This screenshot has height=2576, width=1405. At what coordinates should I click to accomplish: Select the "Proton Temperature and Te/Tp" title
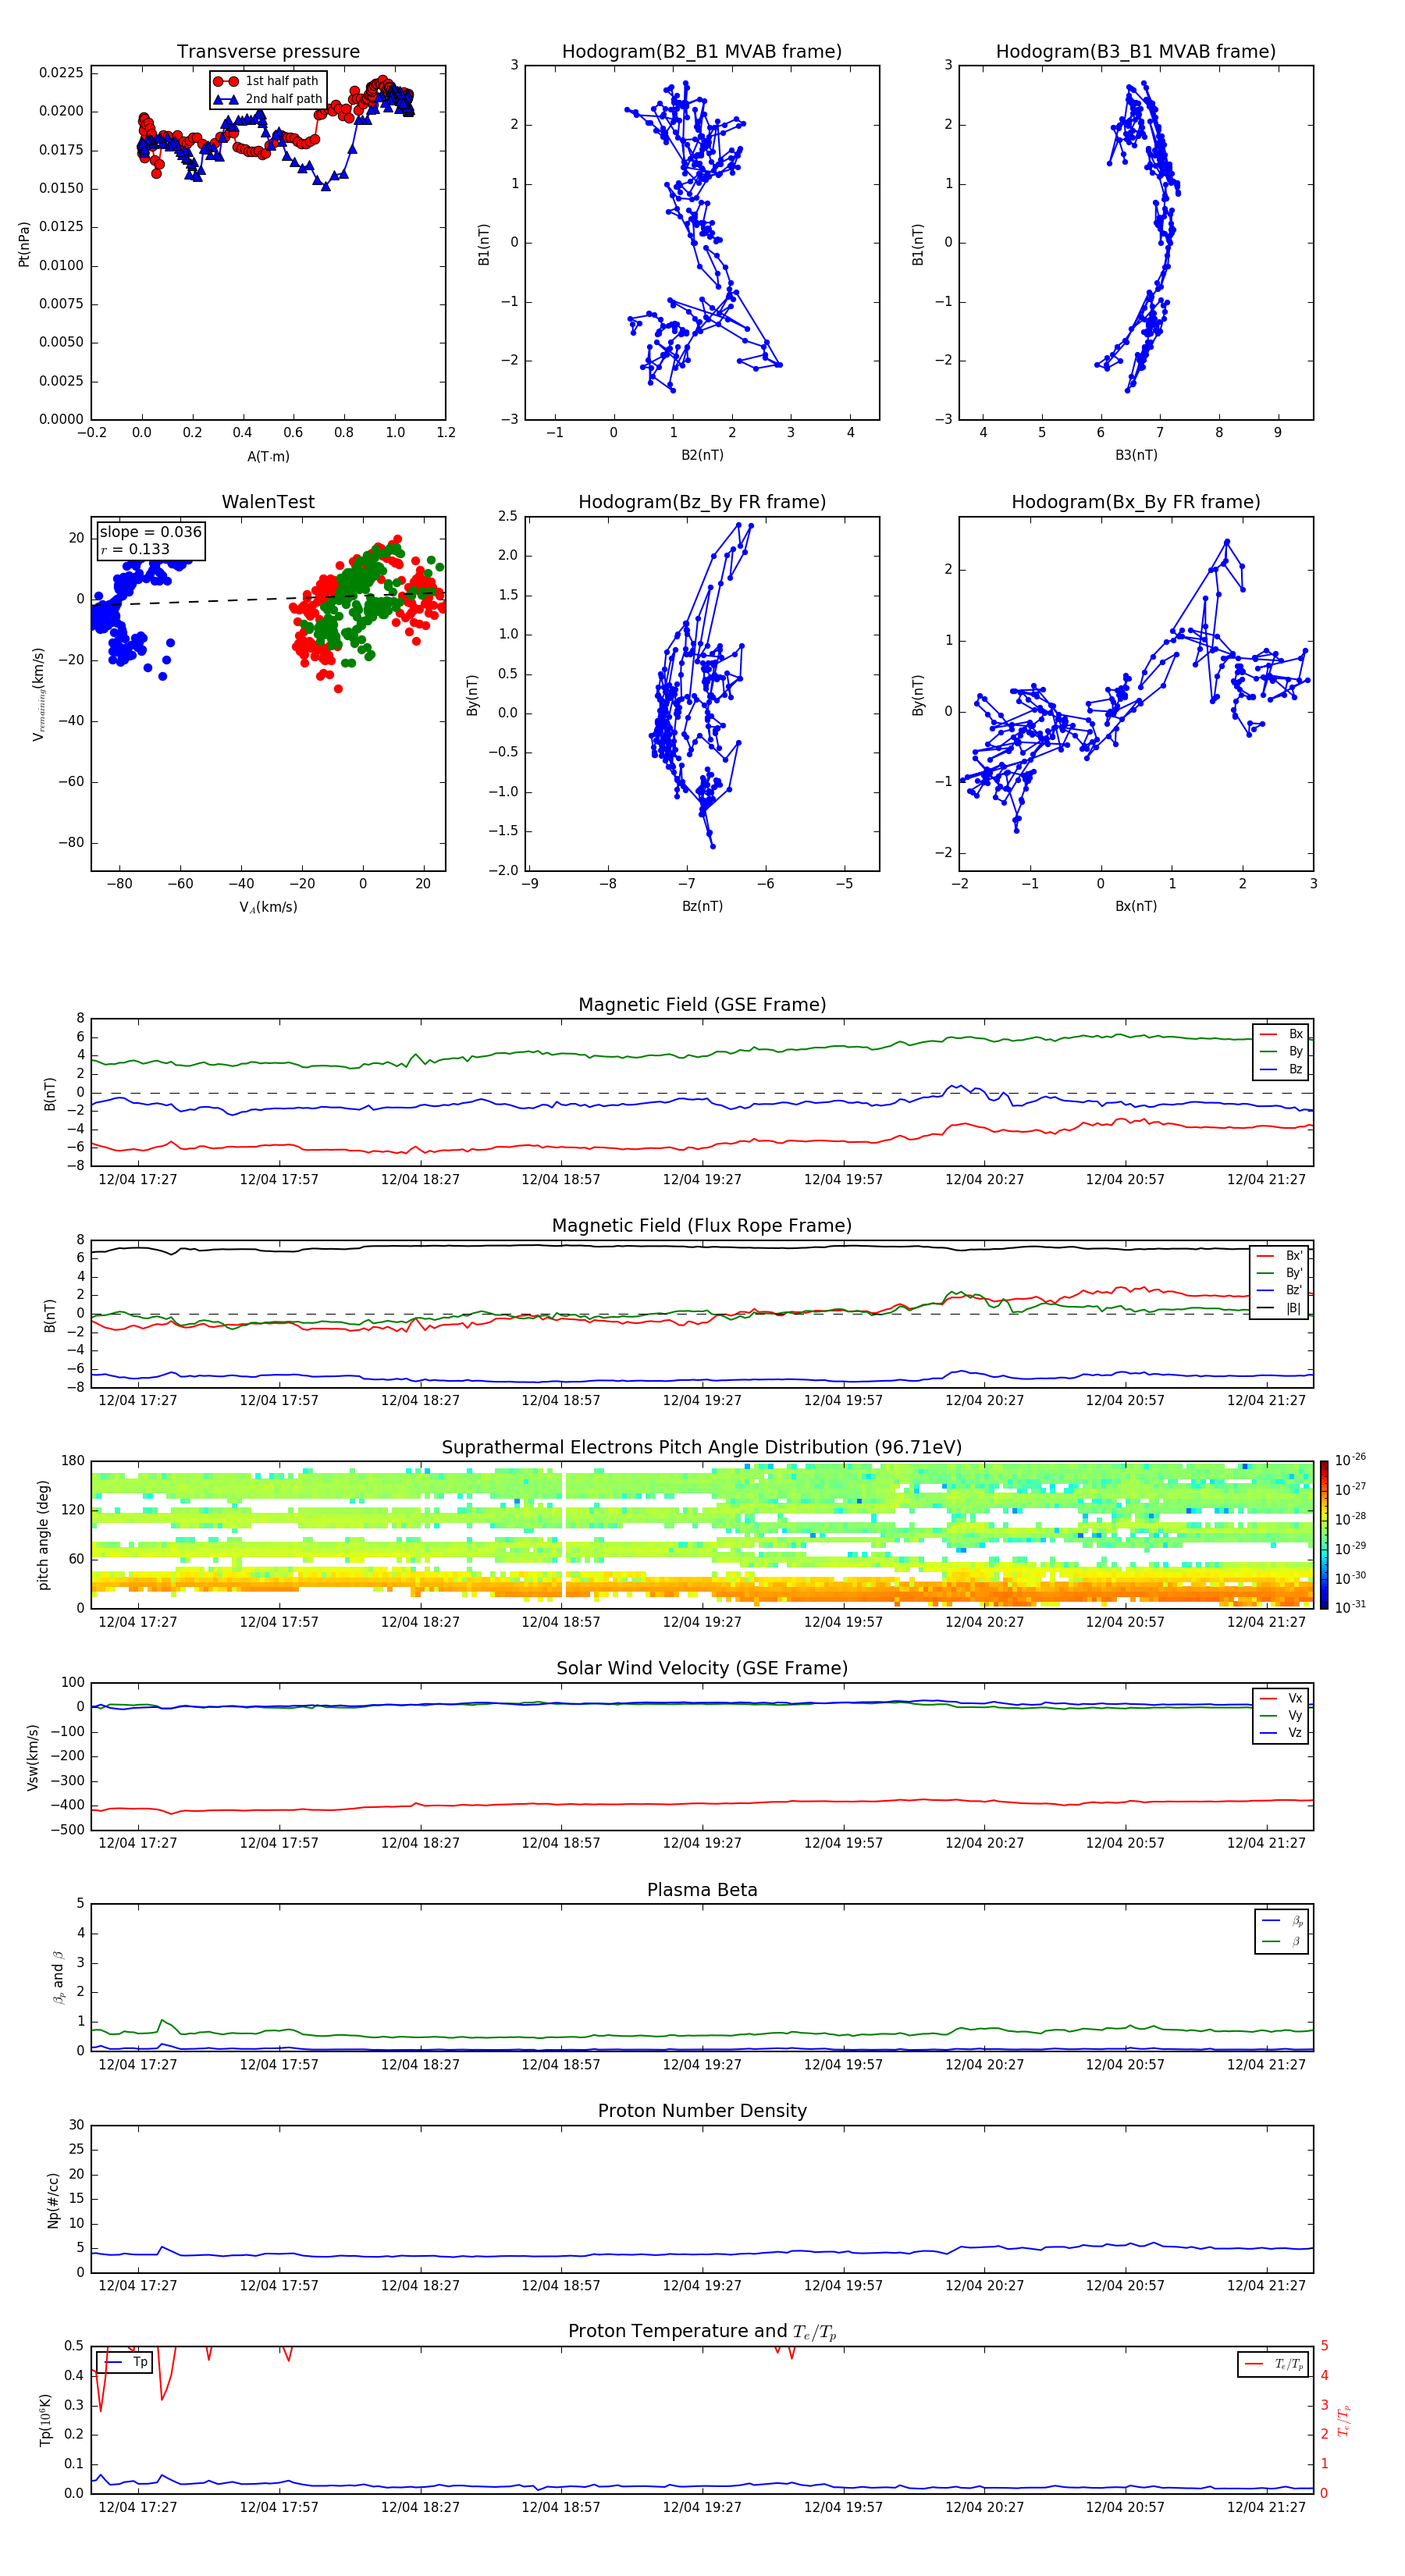(x=702, y=2331)
